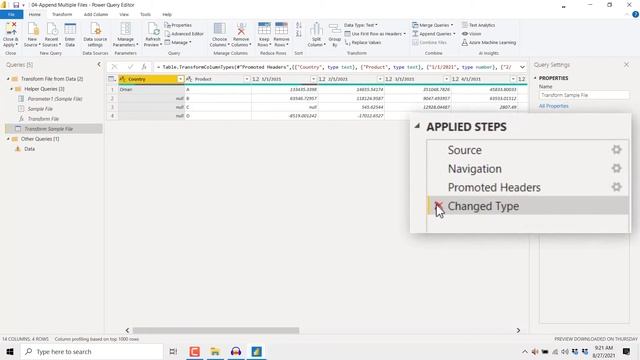Click the table menu icon at the grid corner
This screenshot has width=640, height=360.
pos(111,79)
